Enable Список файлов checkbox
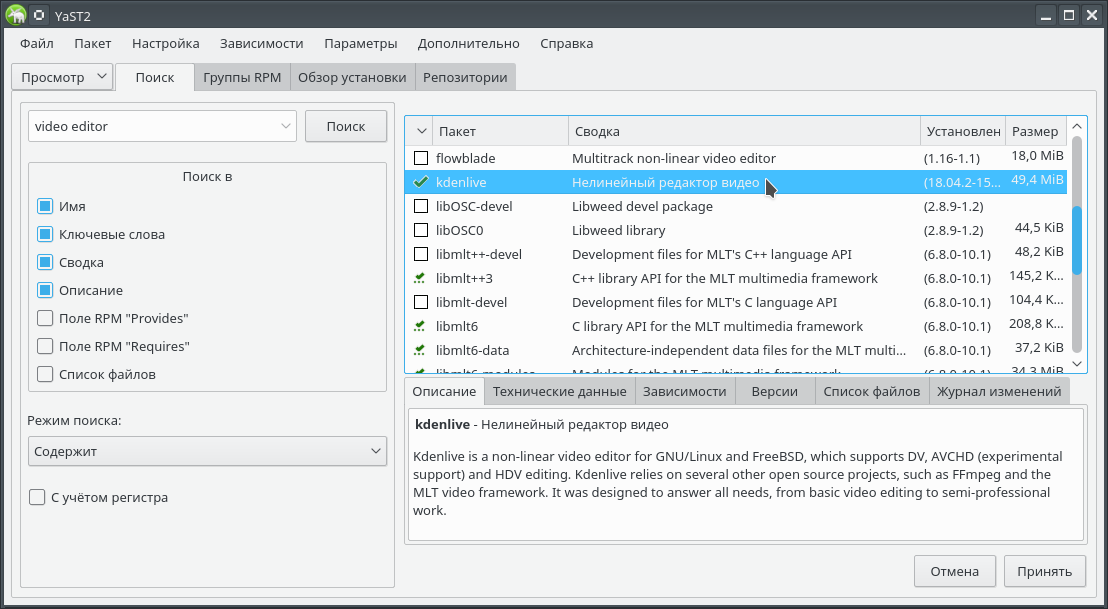 45,374
